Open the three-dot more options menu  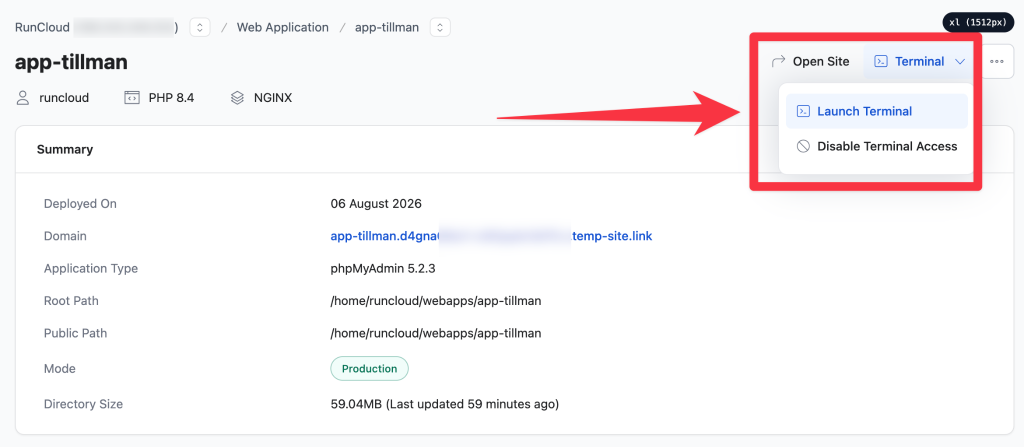[x=997, y=61]
